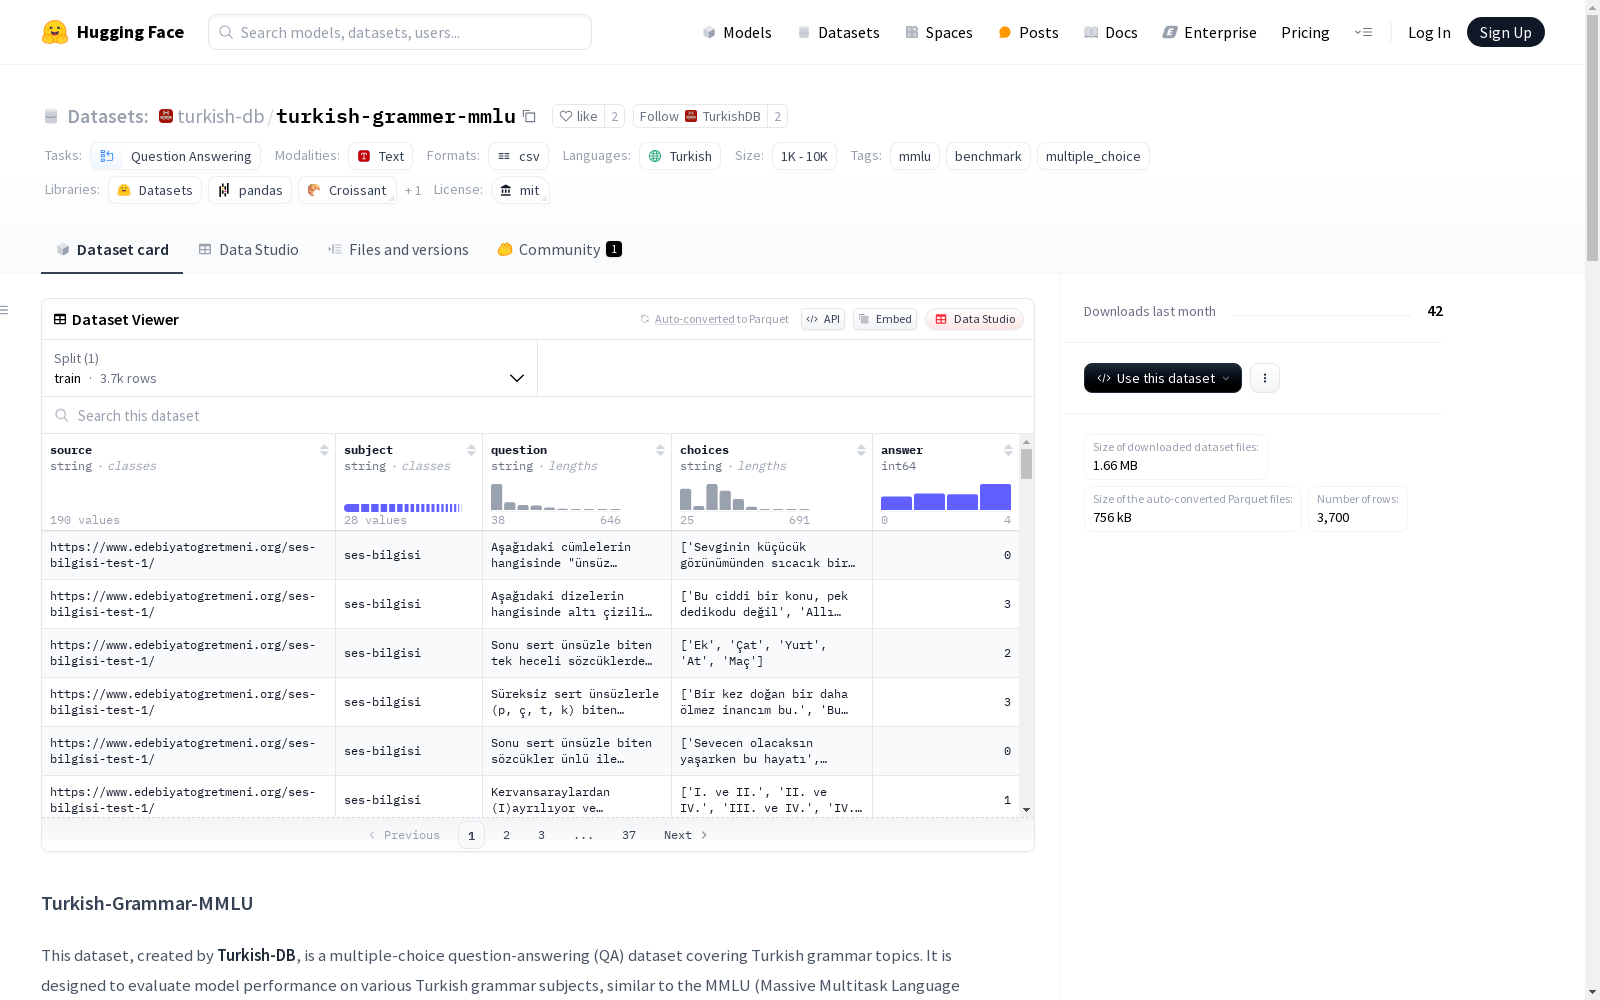Click the Sign Up button

click(1505, 32)
